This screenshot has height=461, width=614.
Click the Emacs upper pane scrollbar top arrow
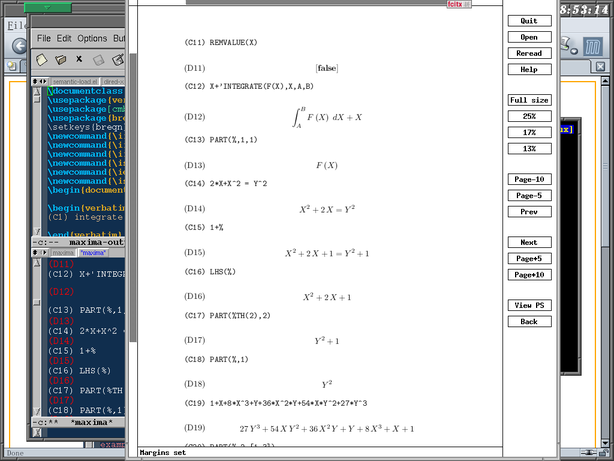[37, 92]
